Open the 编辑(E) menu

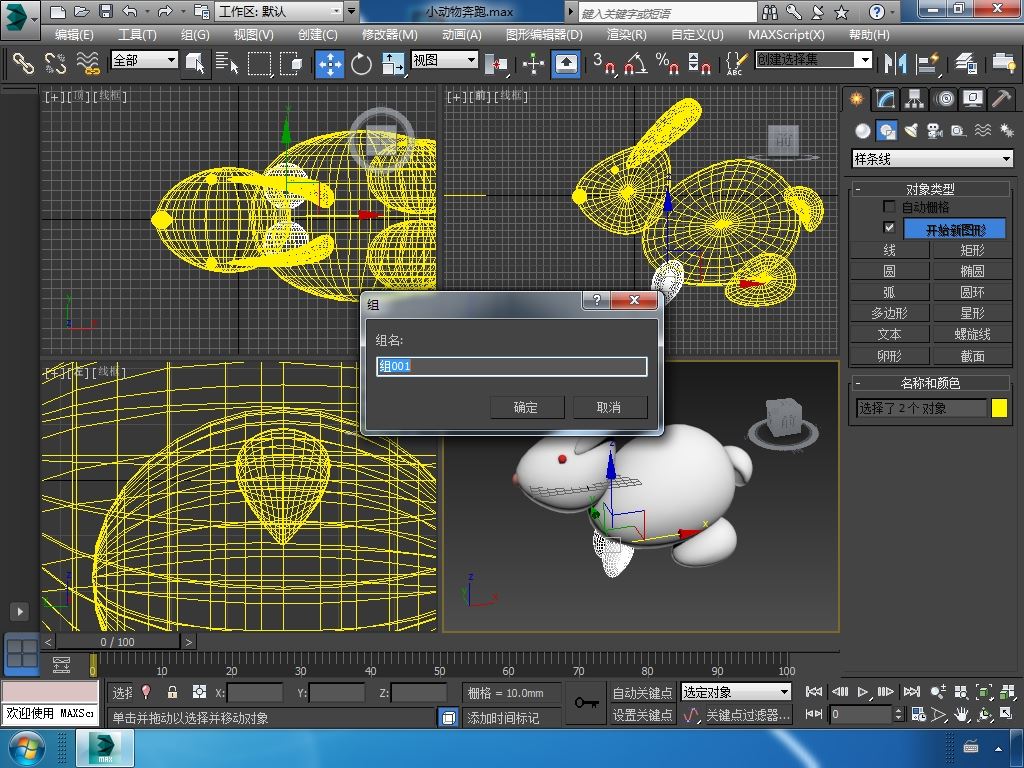pyautogui.click(x=74, y=35)
